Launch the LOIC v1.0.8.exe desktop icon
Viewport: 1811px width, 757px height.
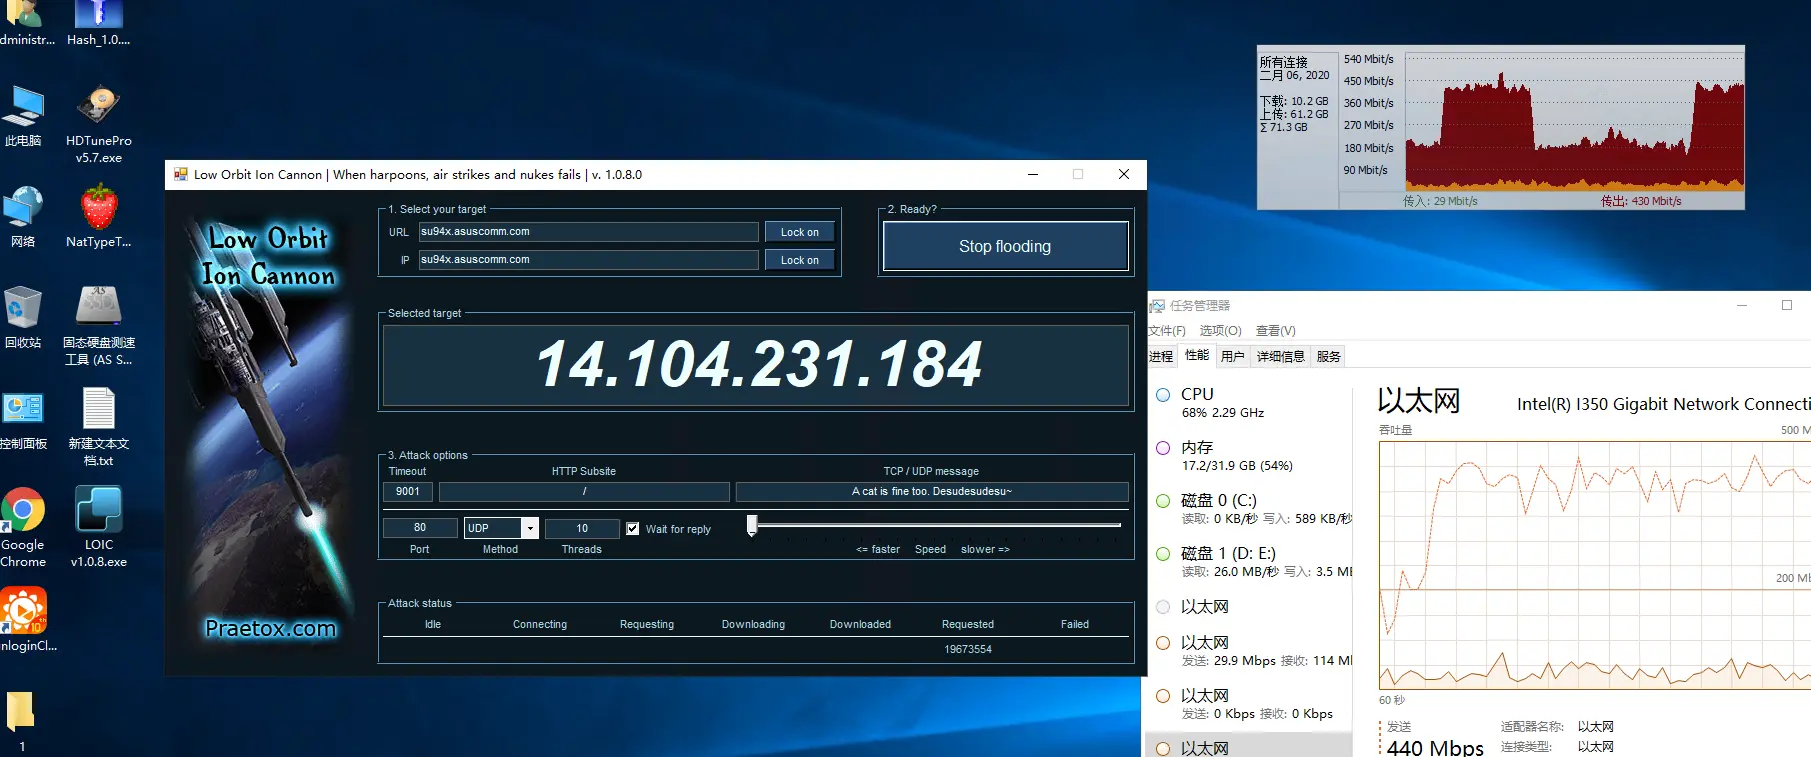pyautogui.click(x=98, y=528)
